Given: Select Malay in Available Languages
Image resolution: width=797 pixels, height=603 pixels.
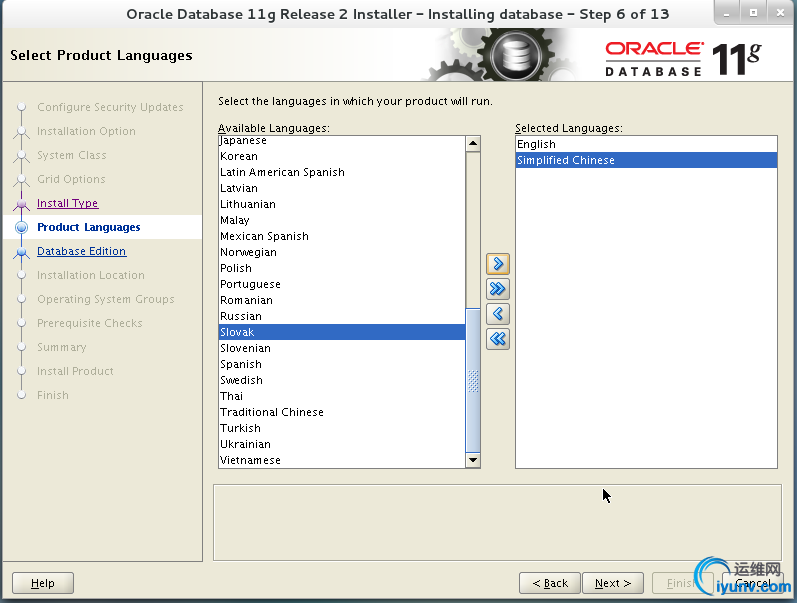Looking at the screenshot, I should [342, 220].
